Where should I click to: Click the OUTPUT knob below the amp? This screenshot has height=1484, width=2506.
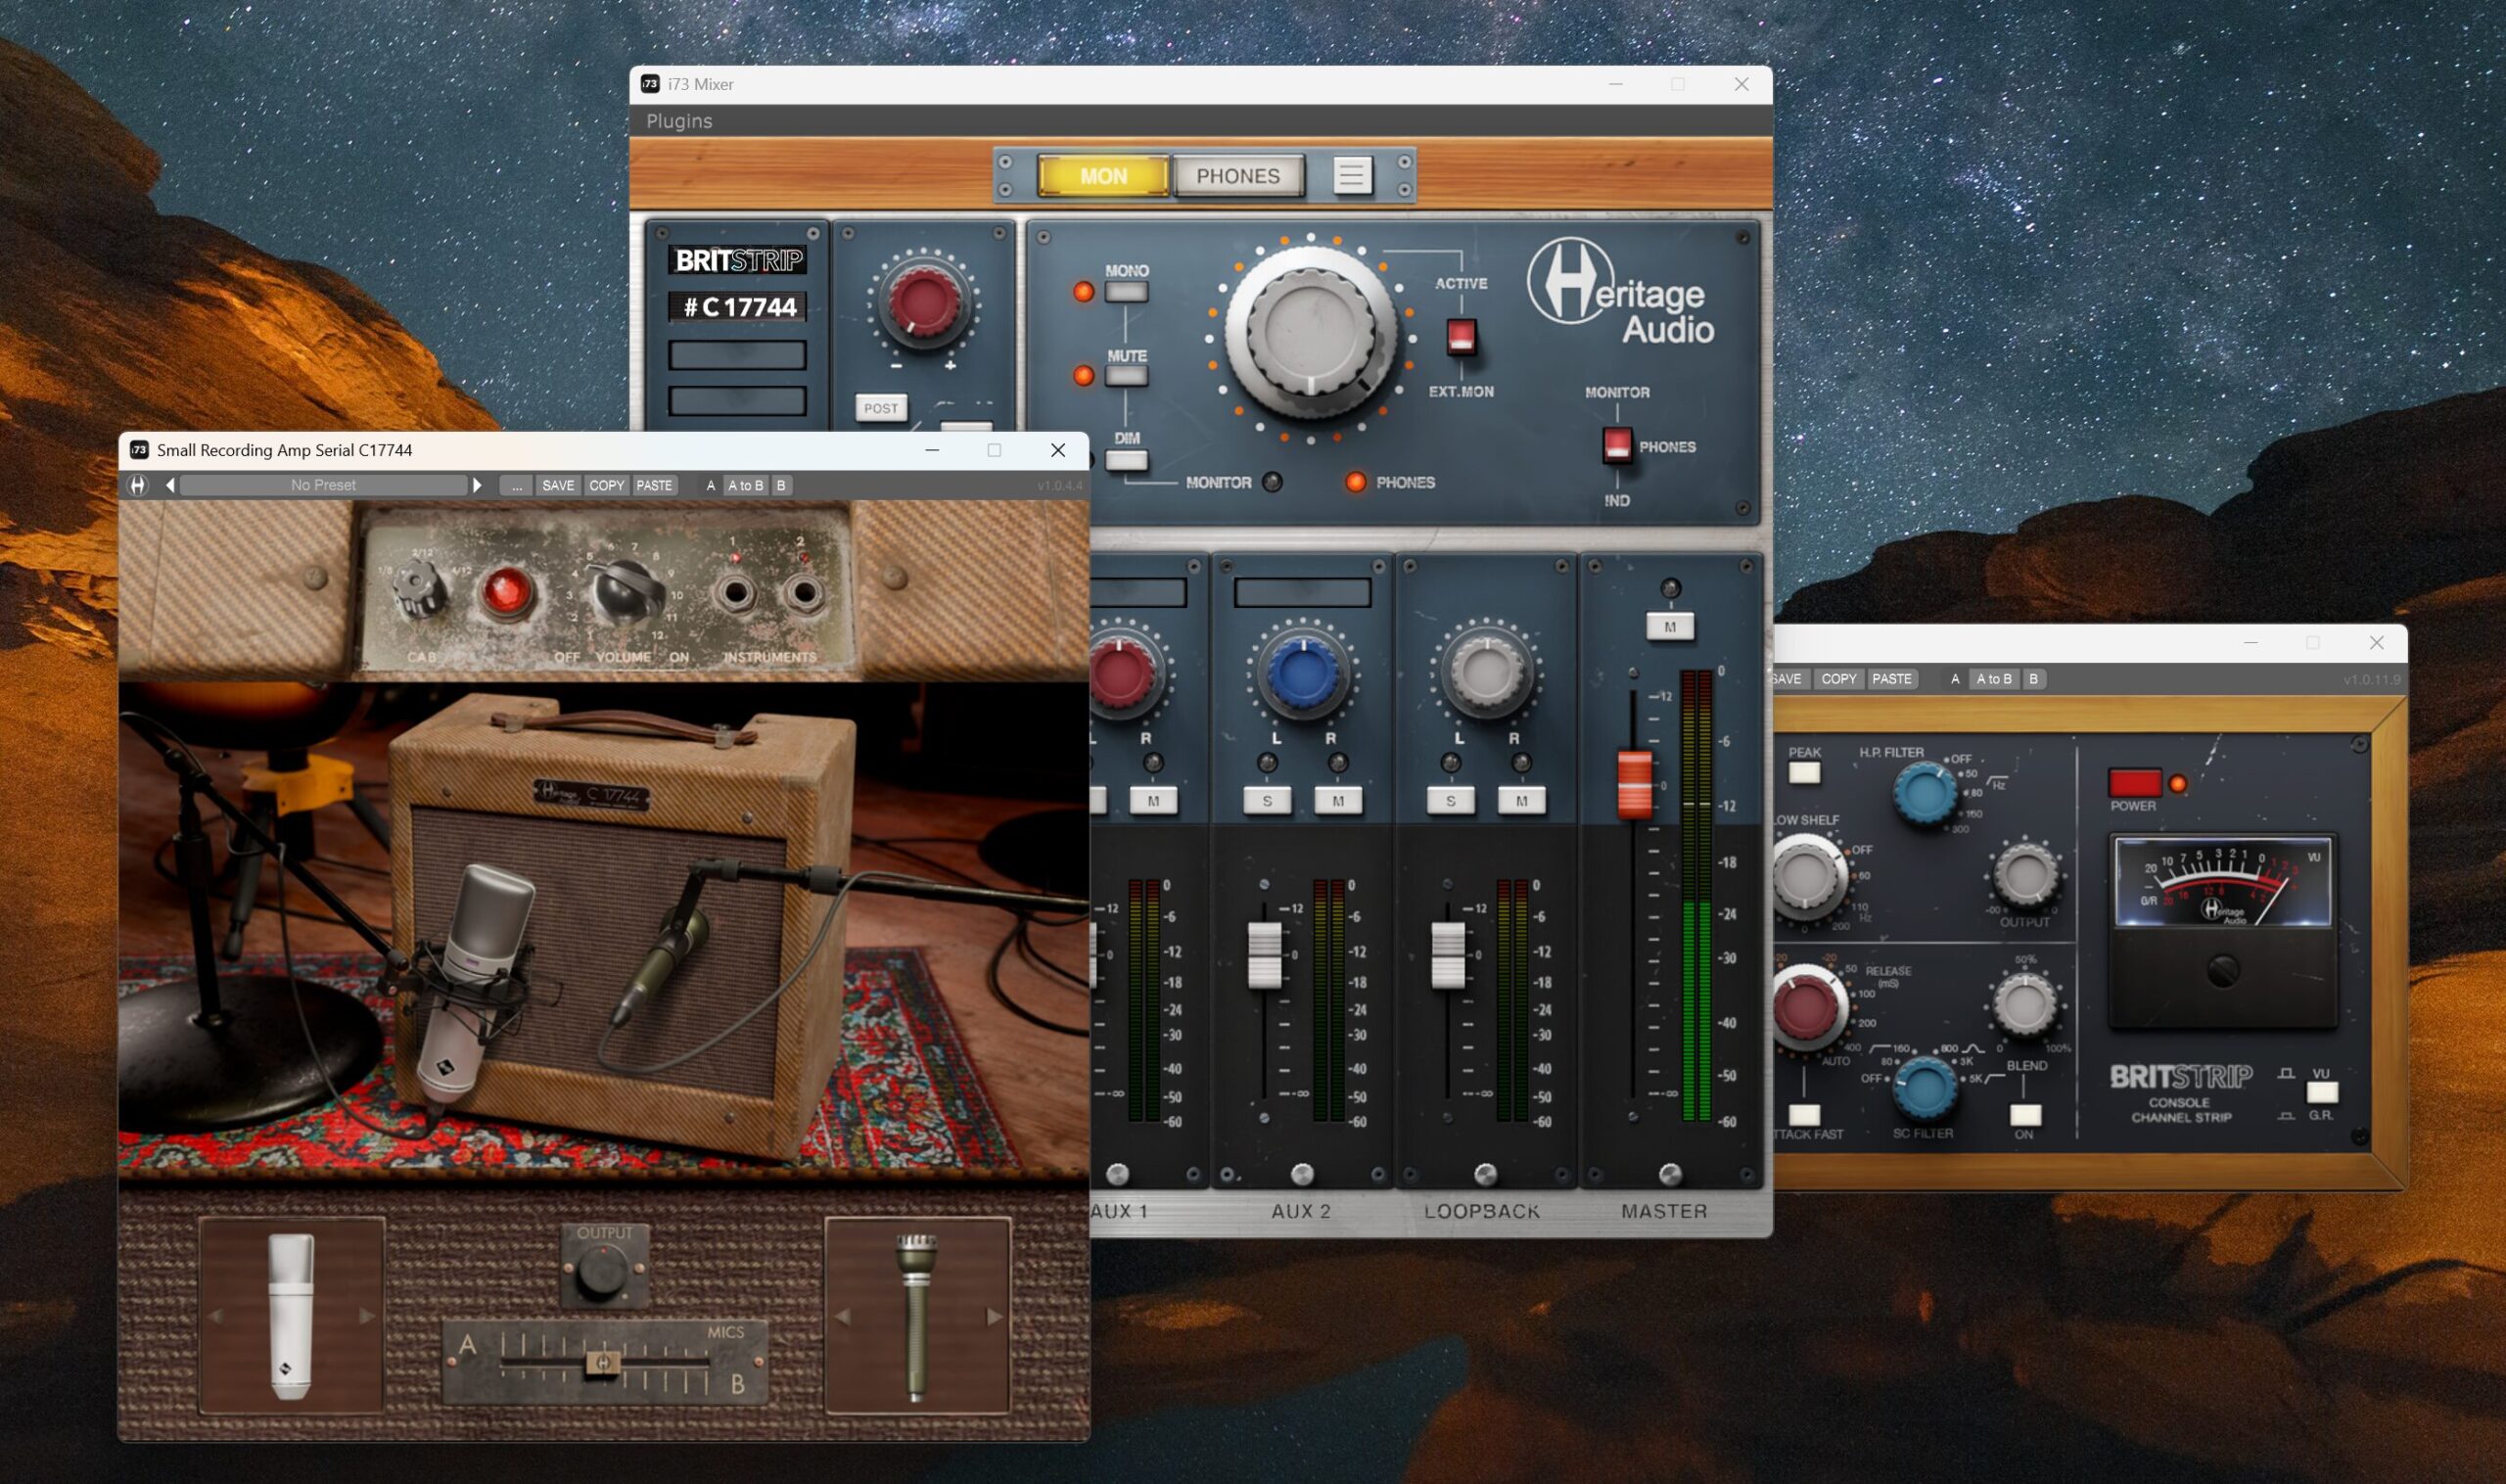(601, 1273)
